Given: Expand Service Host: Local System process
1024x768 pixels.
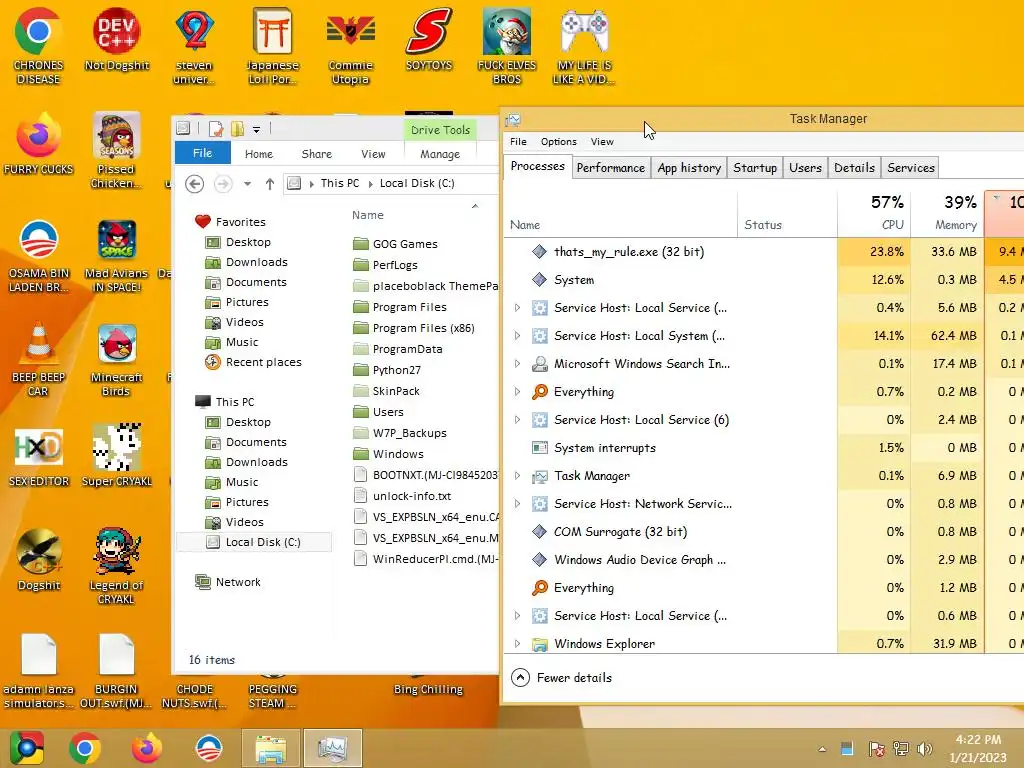Looking at the screenshot, I should pyautogui.click(x=517, y=336).
